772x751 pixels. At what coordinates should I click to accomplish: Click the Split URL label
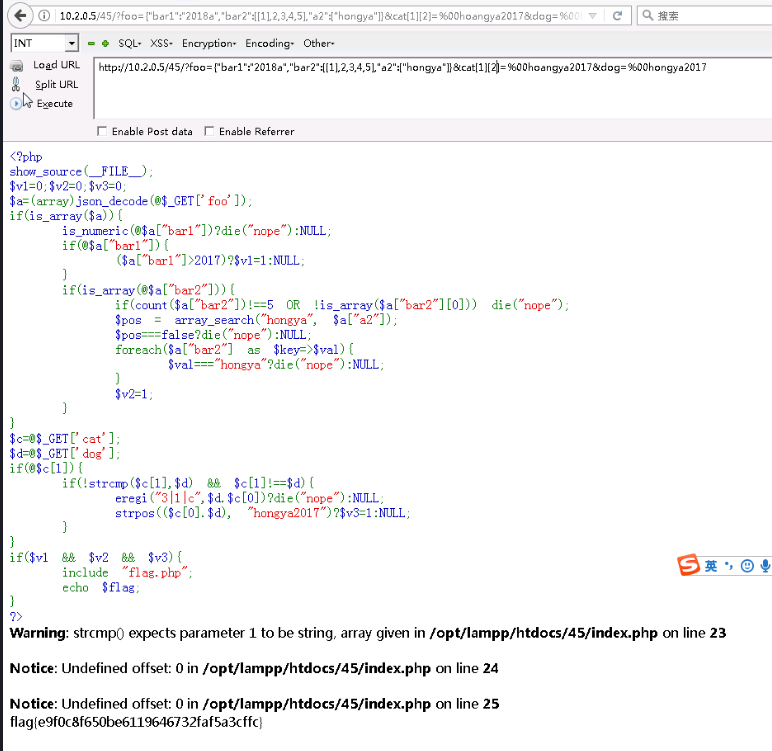click(56, 85)
